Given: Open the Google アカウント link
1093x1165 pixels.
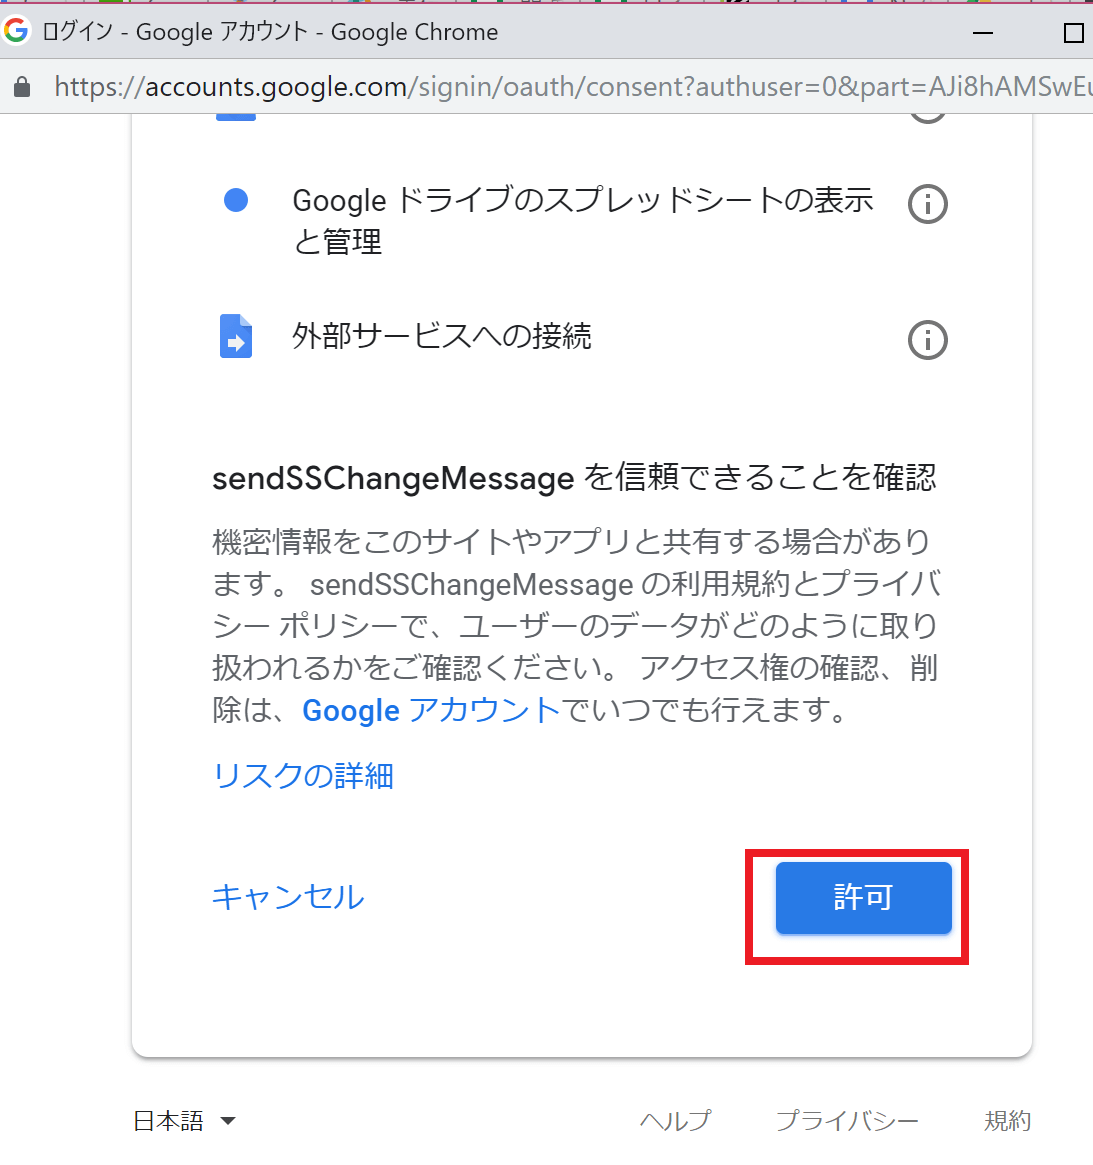Looking at the screenshot, I should [431, 710].
